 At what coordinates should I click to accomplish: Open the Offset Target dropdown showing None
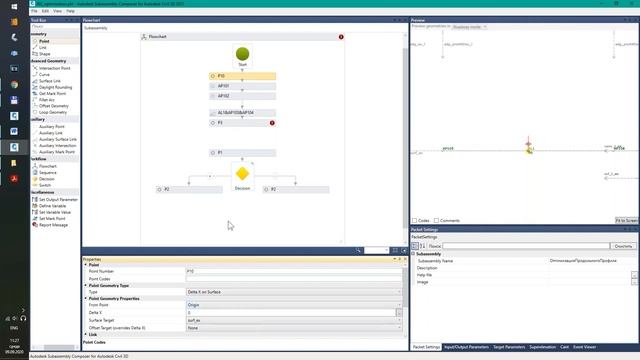coord(293,328)
